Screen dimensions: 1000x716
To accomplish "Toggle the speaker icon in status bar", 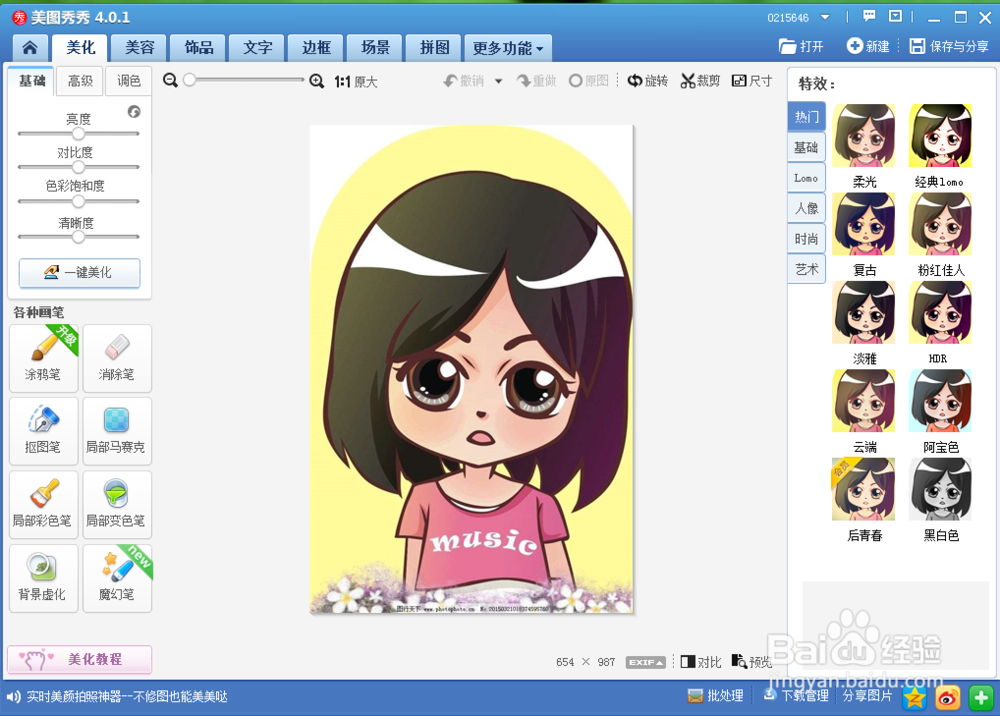I will (13, 697).
